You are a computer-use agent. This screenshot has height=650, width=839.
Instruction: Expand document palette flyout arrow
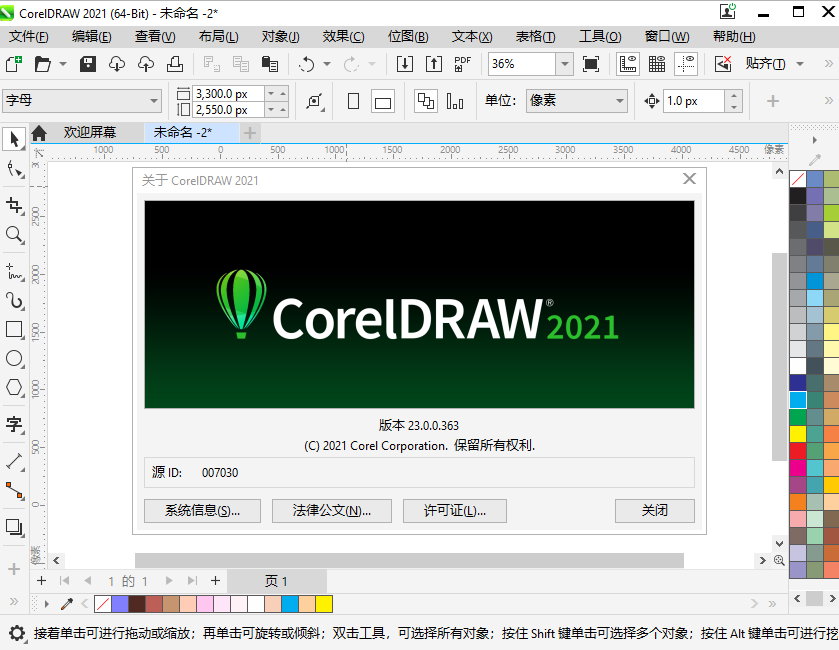[x=47, y=604]
